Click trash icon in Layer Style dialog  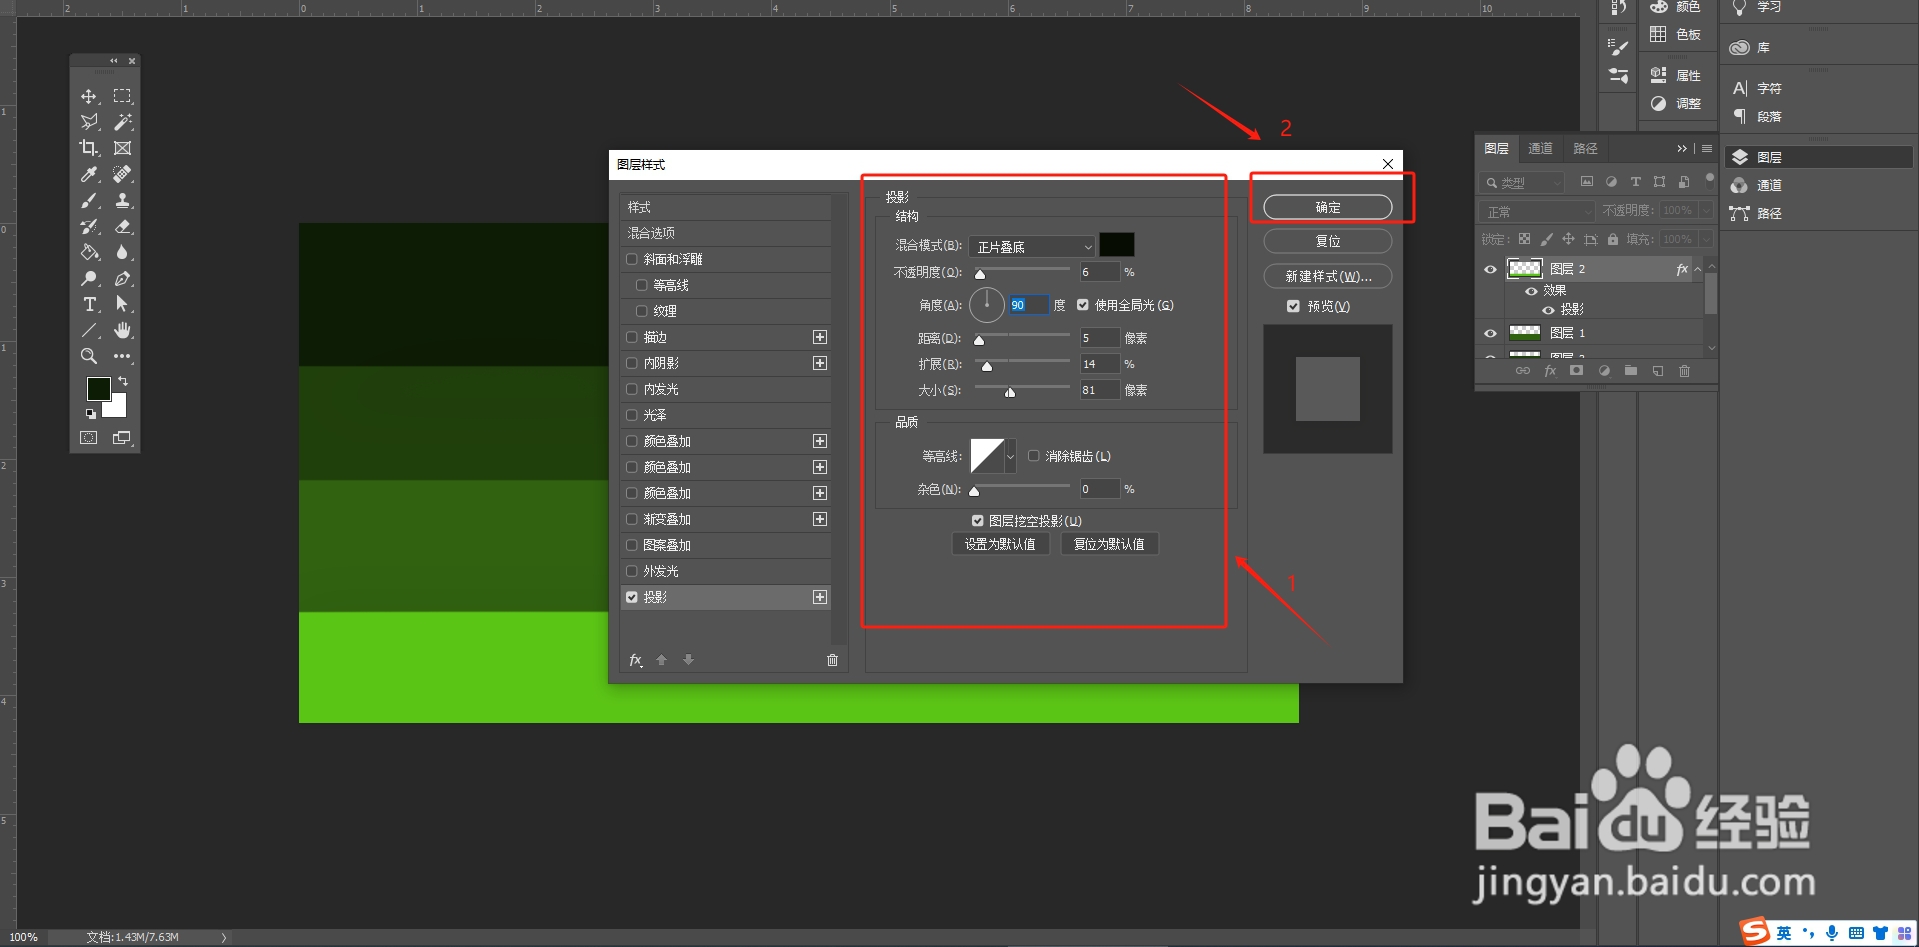pos(832,660)
